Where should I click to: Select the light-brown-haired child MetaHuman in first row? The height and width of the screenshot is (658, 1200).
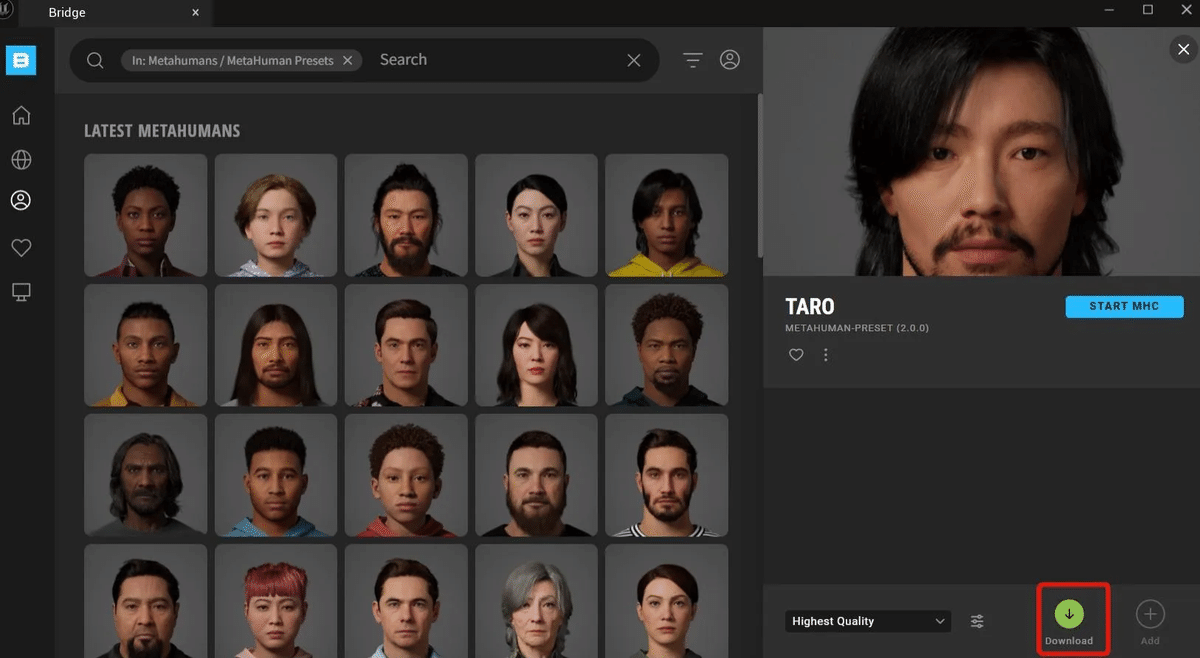(276, 215)
